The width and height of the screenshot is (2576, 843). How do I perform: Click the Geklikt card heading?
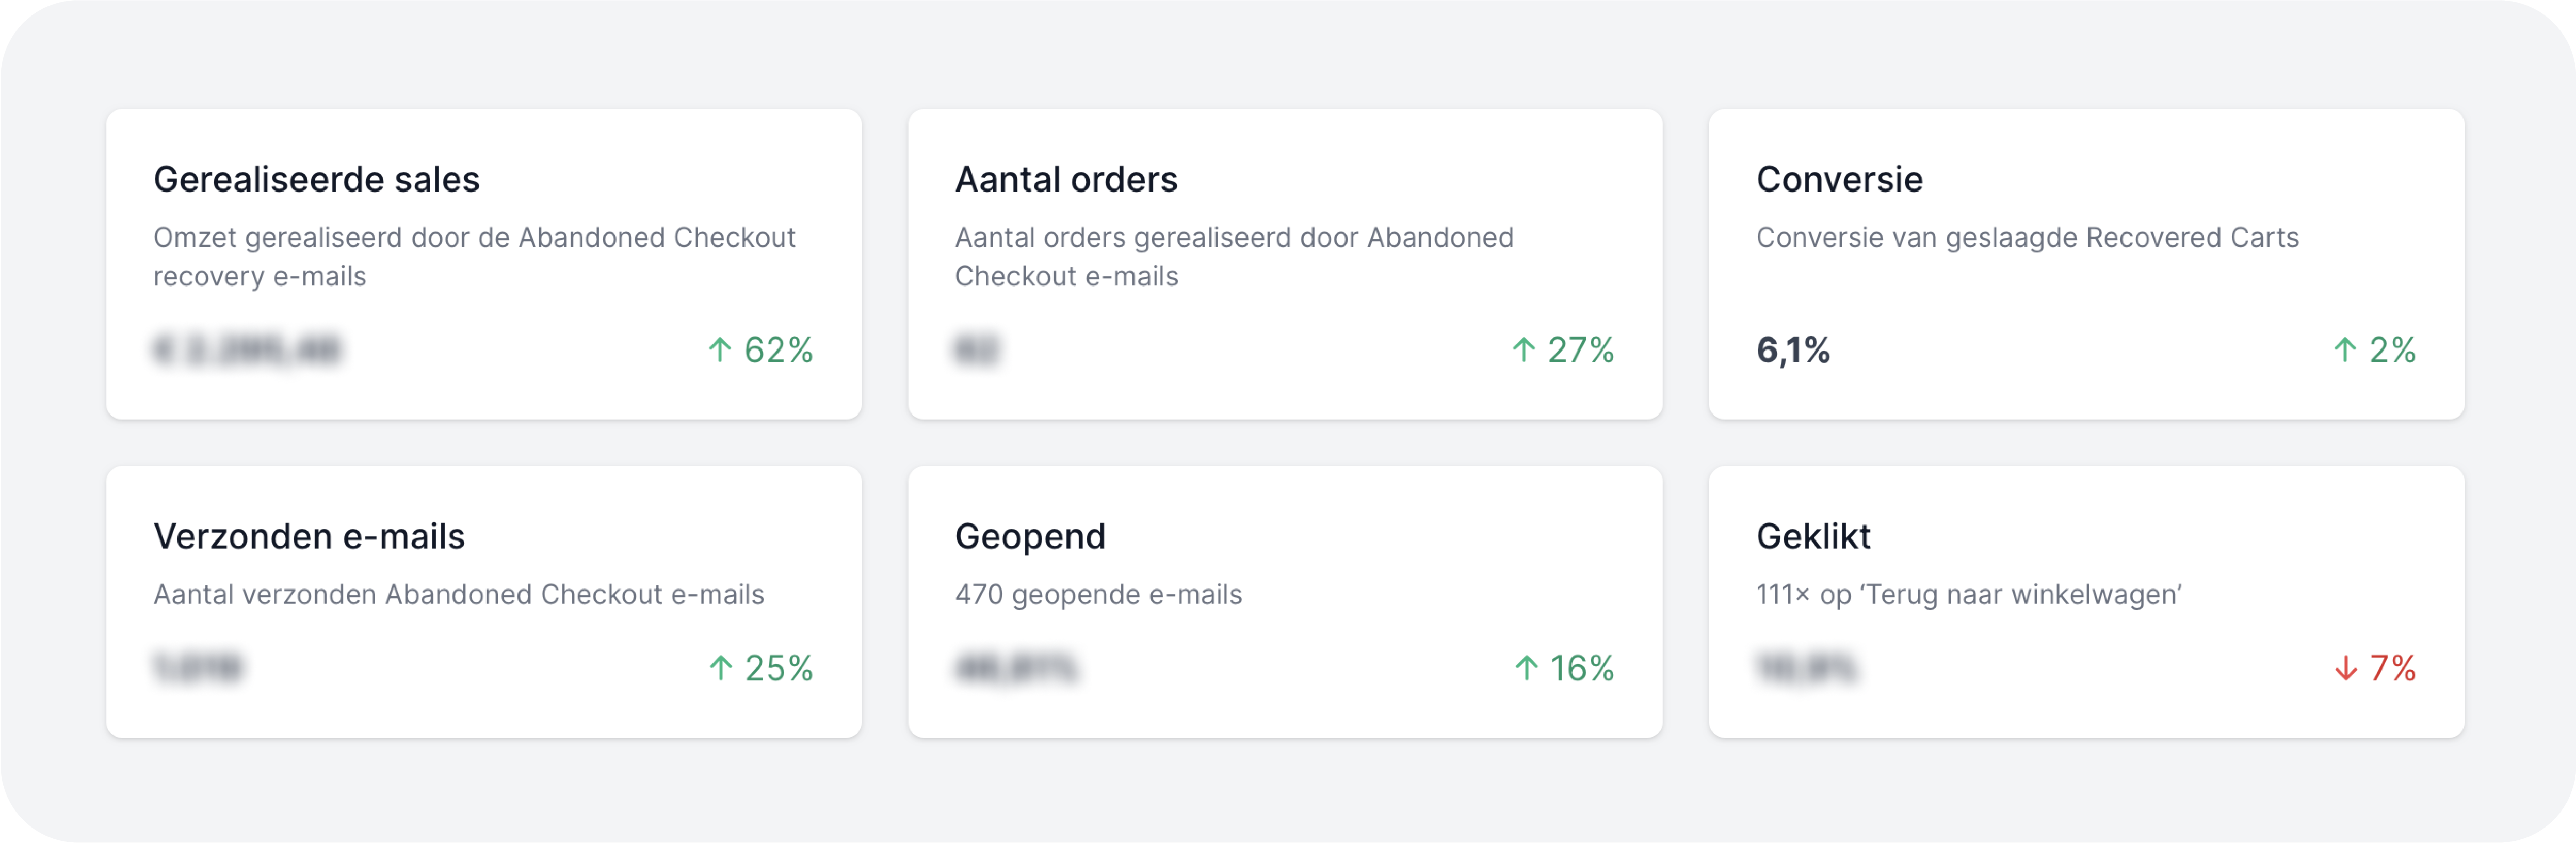tap(1813, 537)
